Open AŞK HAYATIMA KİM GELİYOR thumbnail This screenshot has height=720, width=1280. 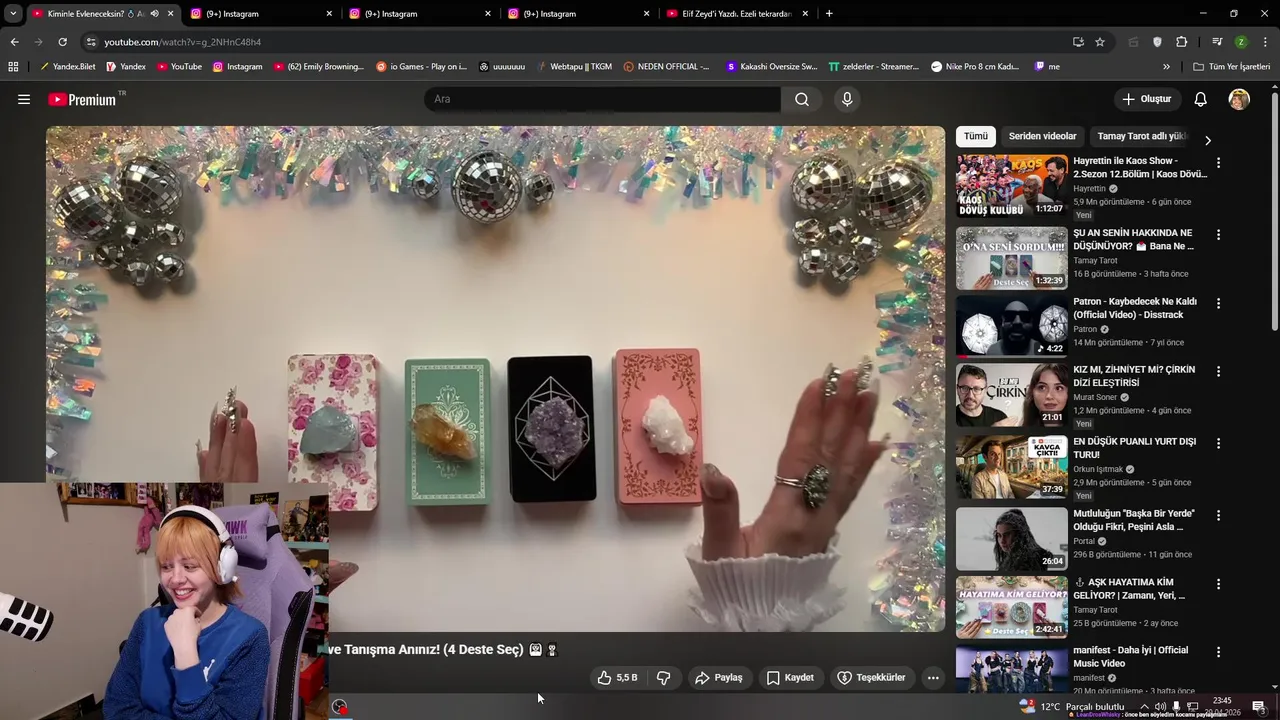tap(1011, 607)
